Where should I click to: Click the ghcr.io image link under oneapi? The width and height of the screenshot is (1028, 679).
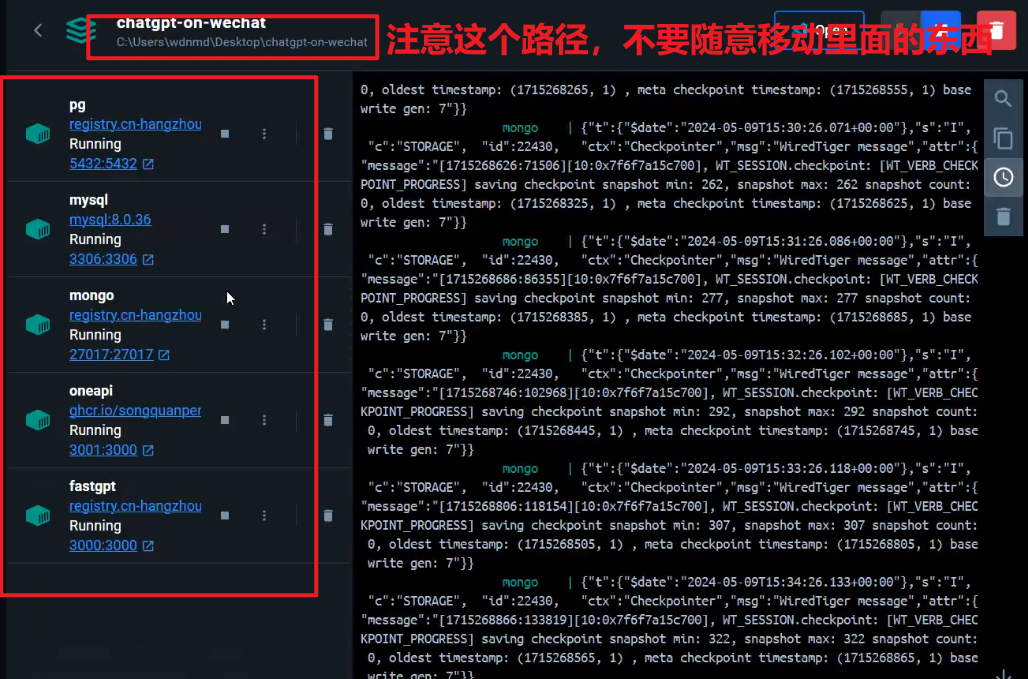[x=135, y=411]
